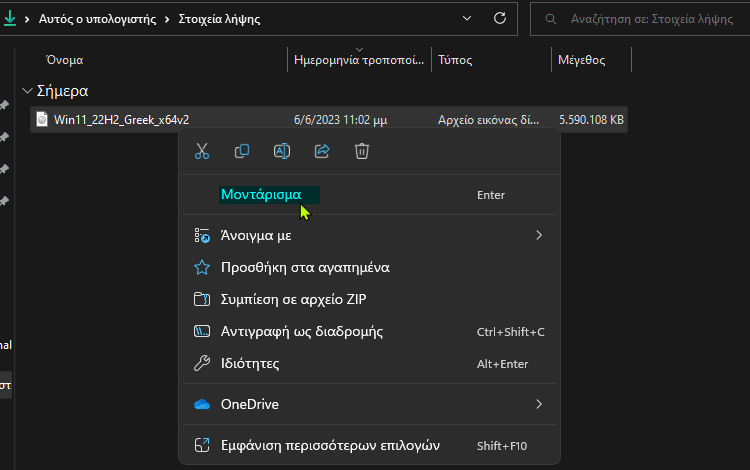This screenshot has height=470, width=750.
Task: Click the 5.590.108 KB size cell
Action: [591, 120]
